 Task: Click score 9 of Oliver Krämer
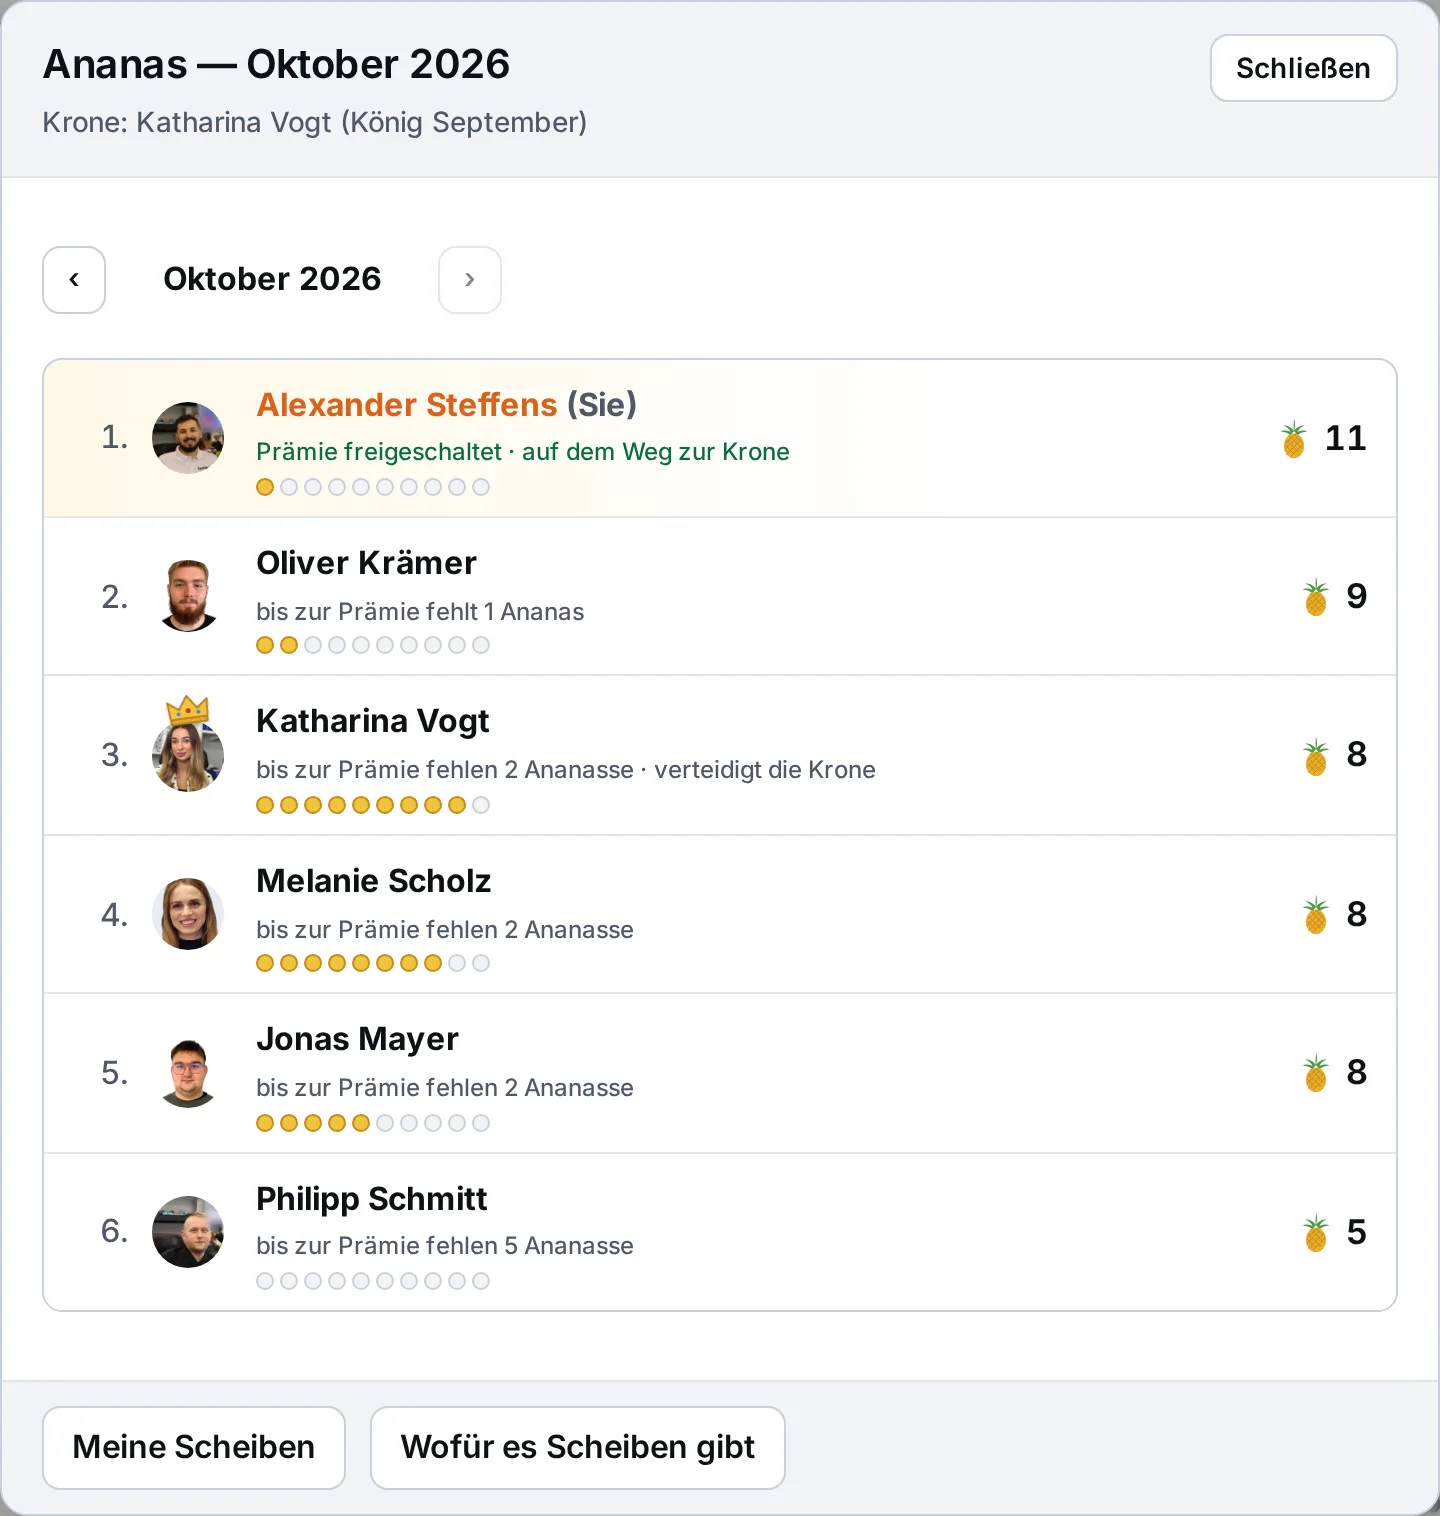[1357, 596]
